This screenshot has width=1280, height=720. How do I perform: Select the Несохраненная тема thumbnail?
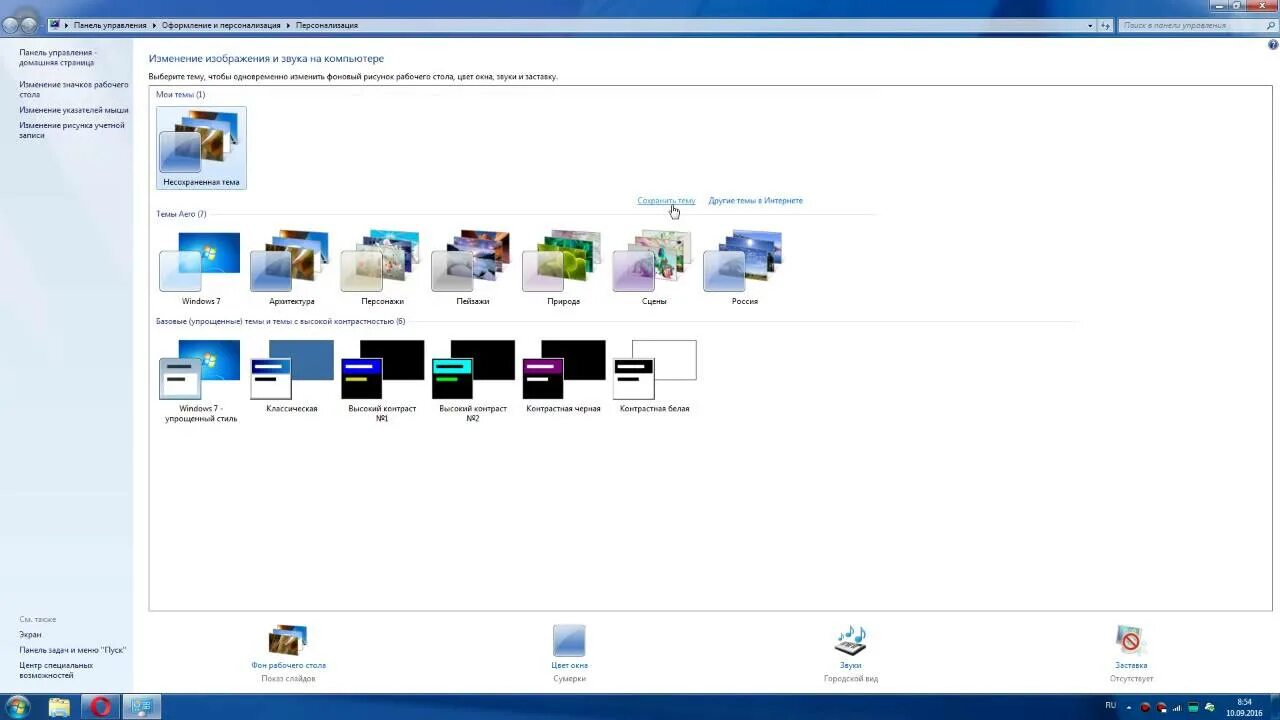point(201,148)
